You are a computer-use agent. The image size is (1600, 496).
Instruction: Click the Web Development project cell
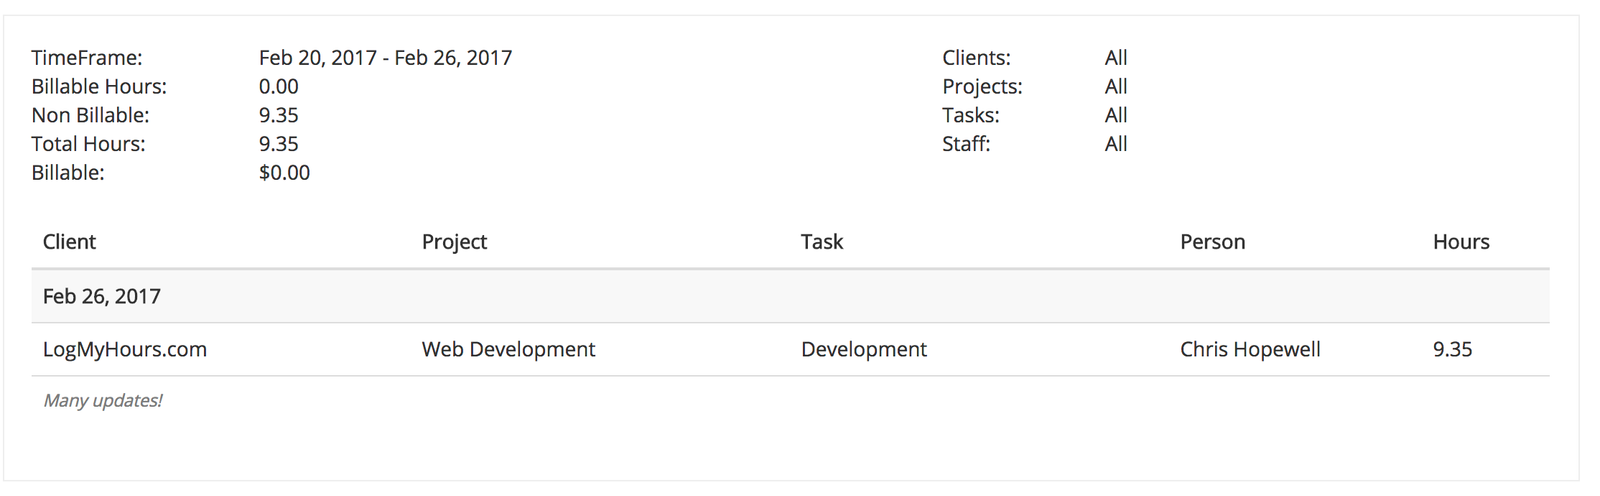(508, 349)
